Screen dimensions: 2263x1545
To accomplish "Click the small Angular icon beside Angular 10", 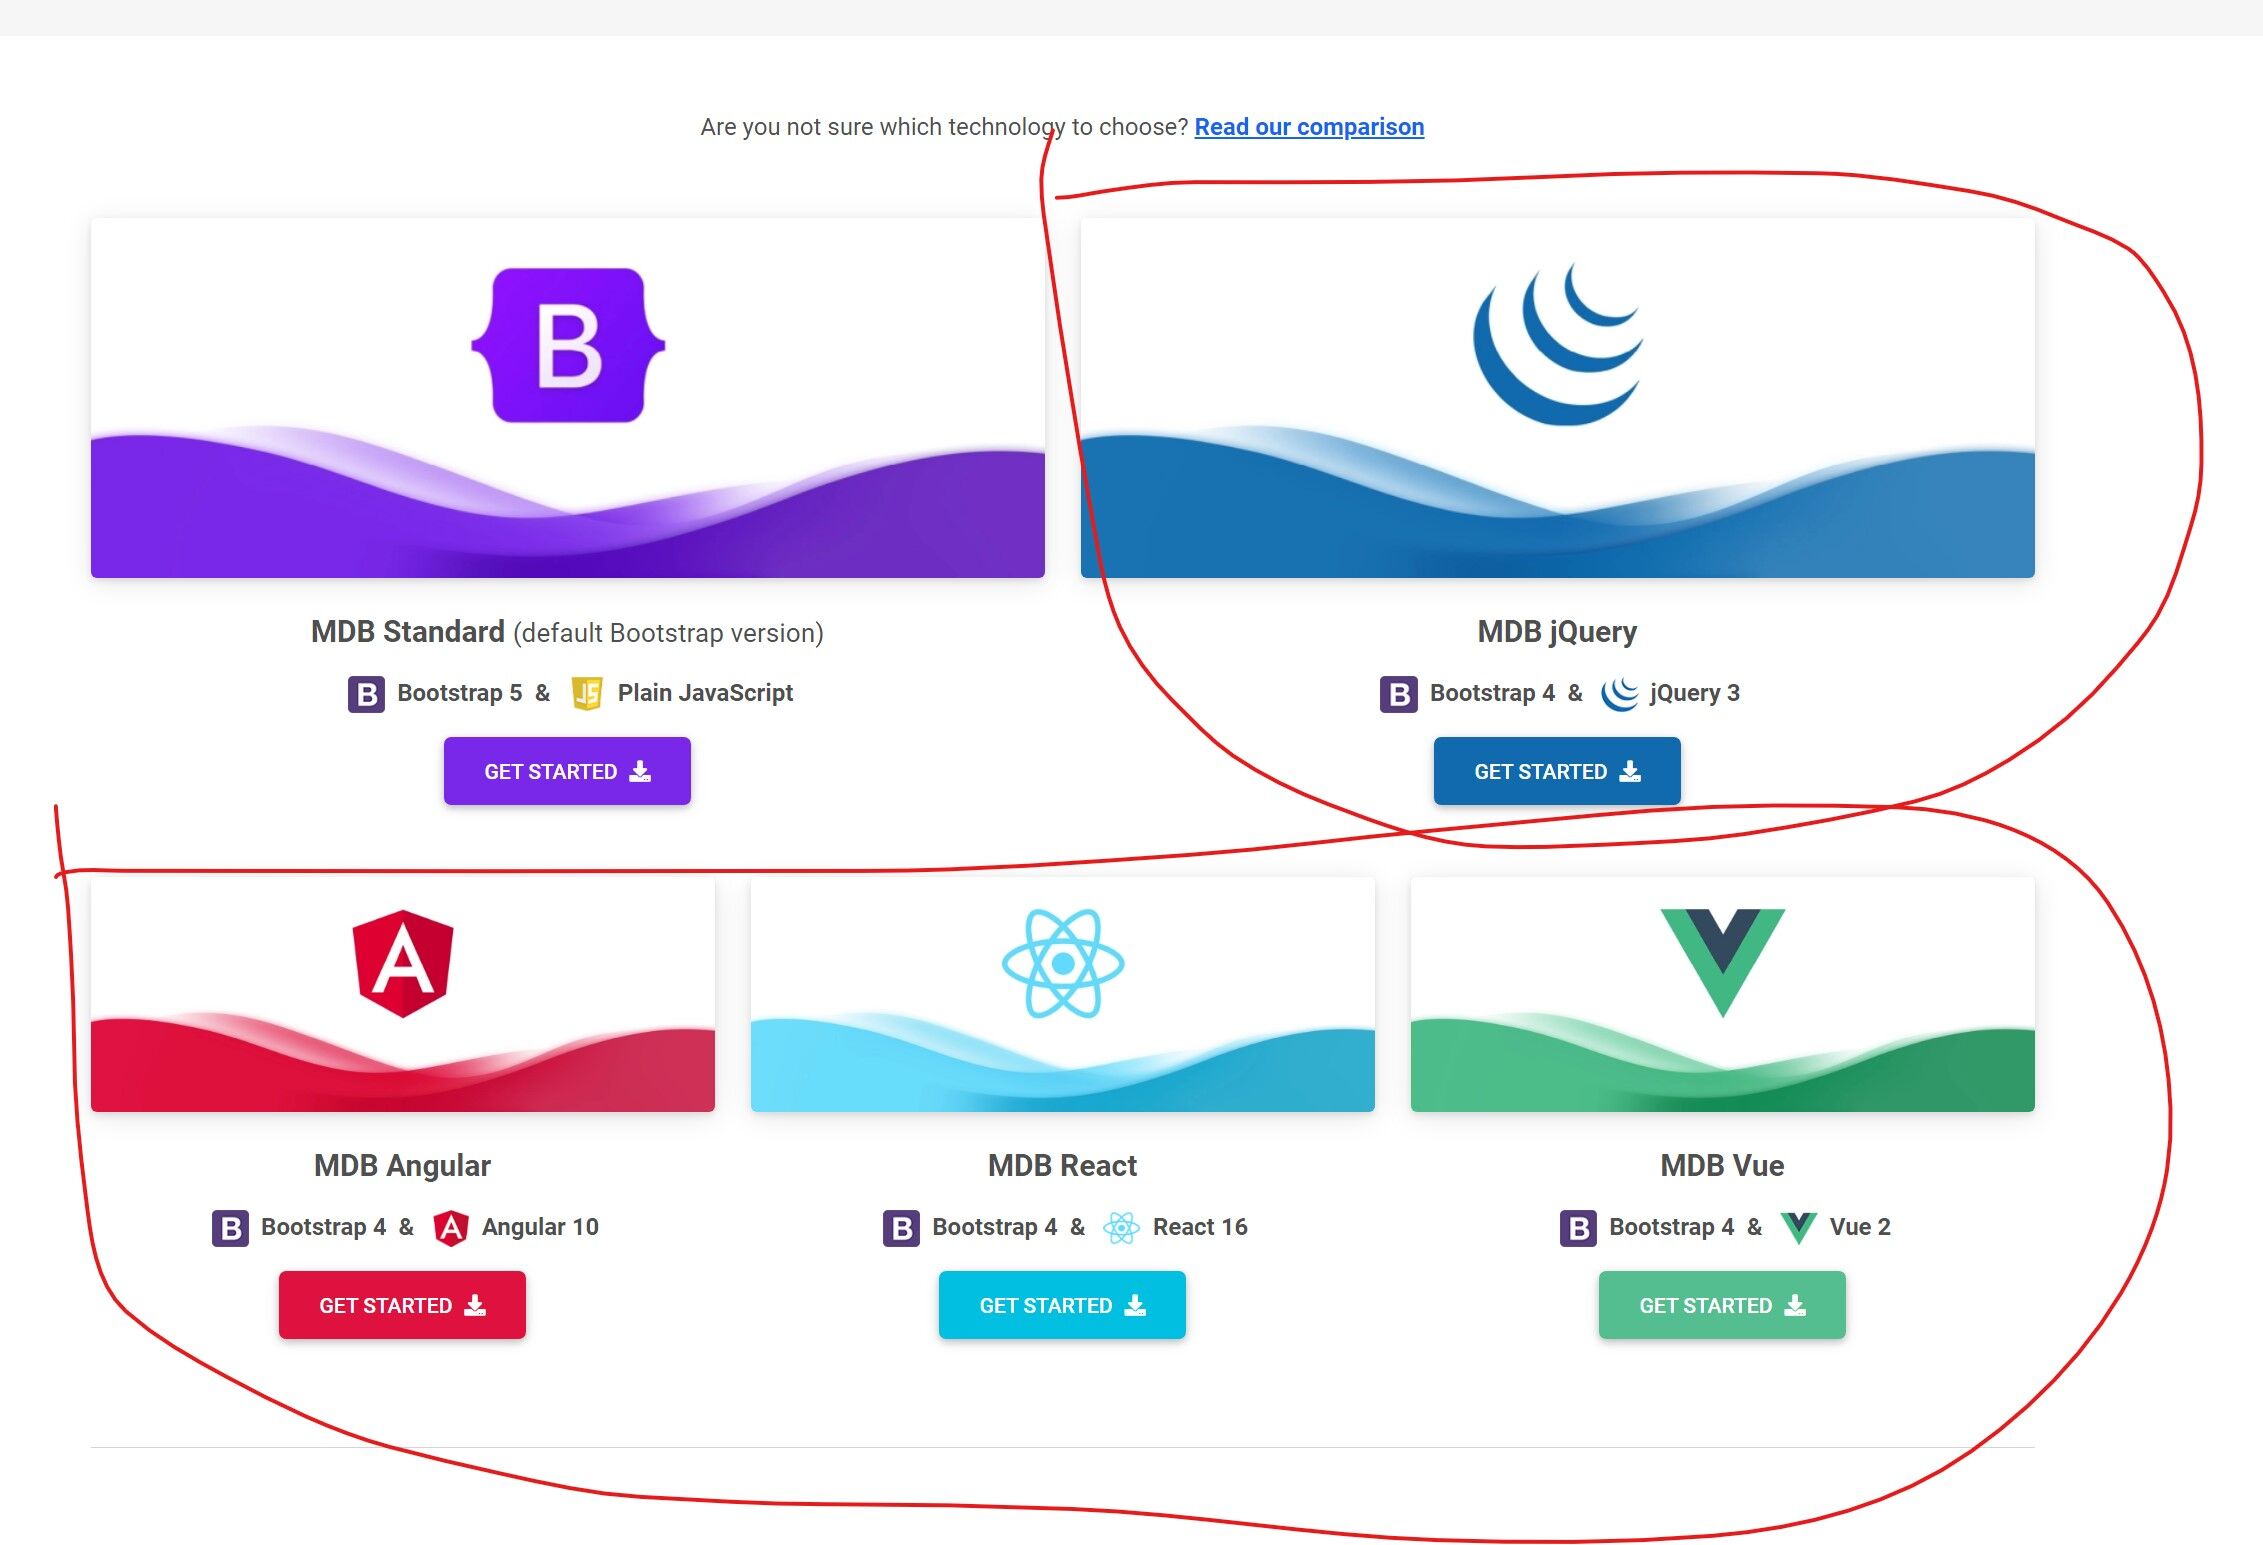I will tap(451, 1227).
